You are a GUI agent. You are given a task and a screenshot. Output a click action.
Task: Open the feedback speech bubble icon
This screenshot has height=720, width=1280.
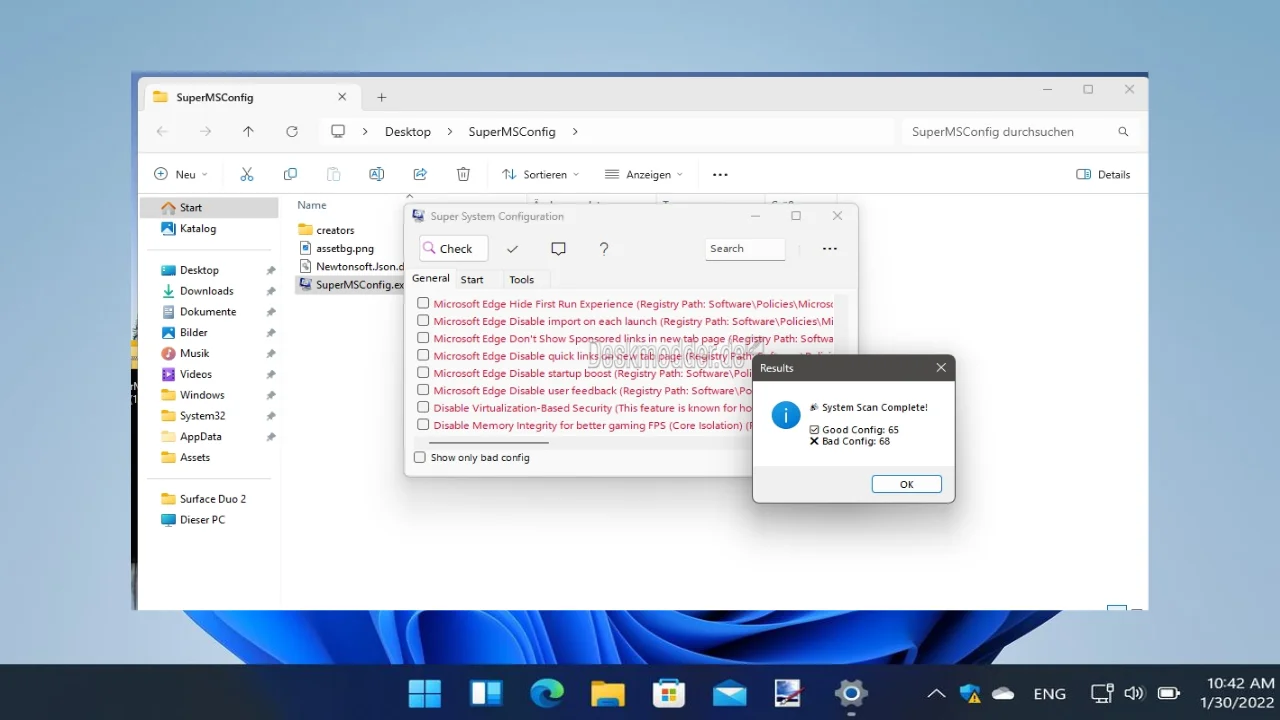click(x=558, y=249)
